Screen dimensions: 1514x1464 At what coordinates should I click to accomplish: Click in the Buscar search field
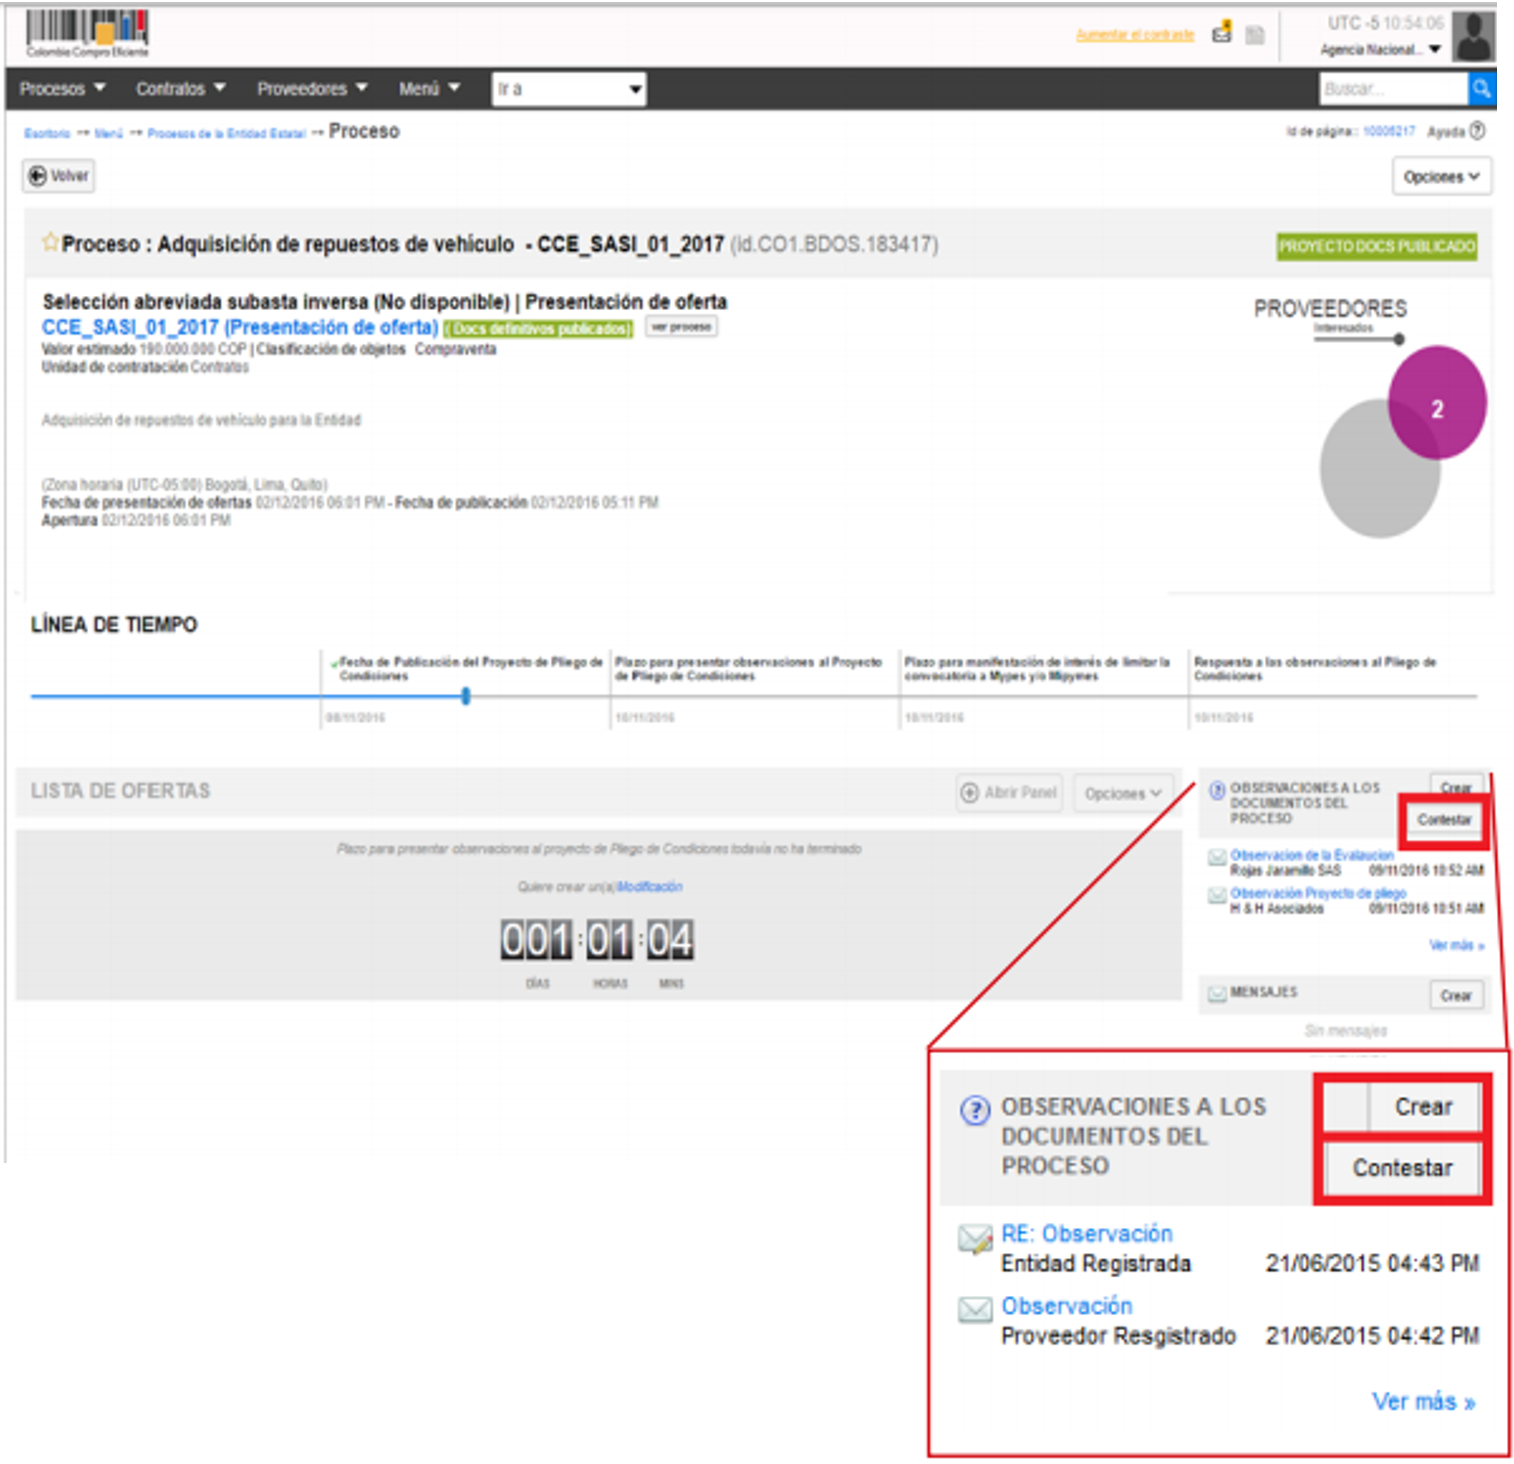(x=1392, y=89)
